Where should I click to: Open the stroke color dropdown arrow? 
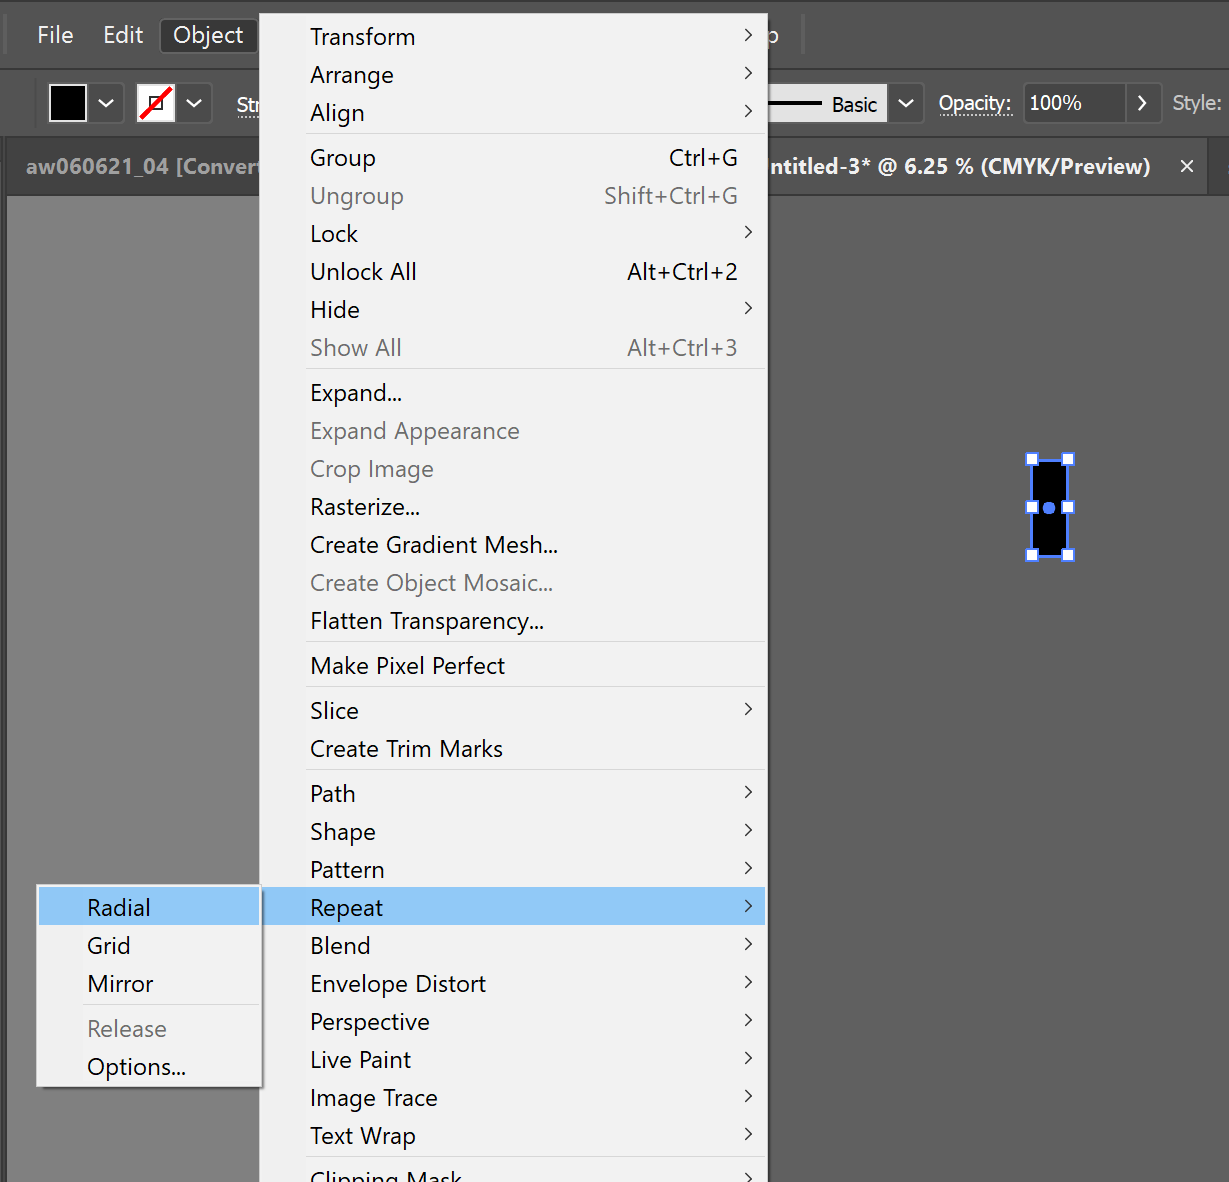[x=194, y=103]
